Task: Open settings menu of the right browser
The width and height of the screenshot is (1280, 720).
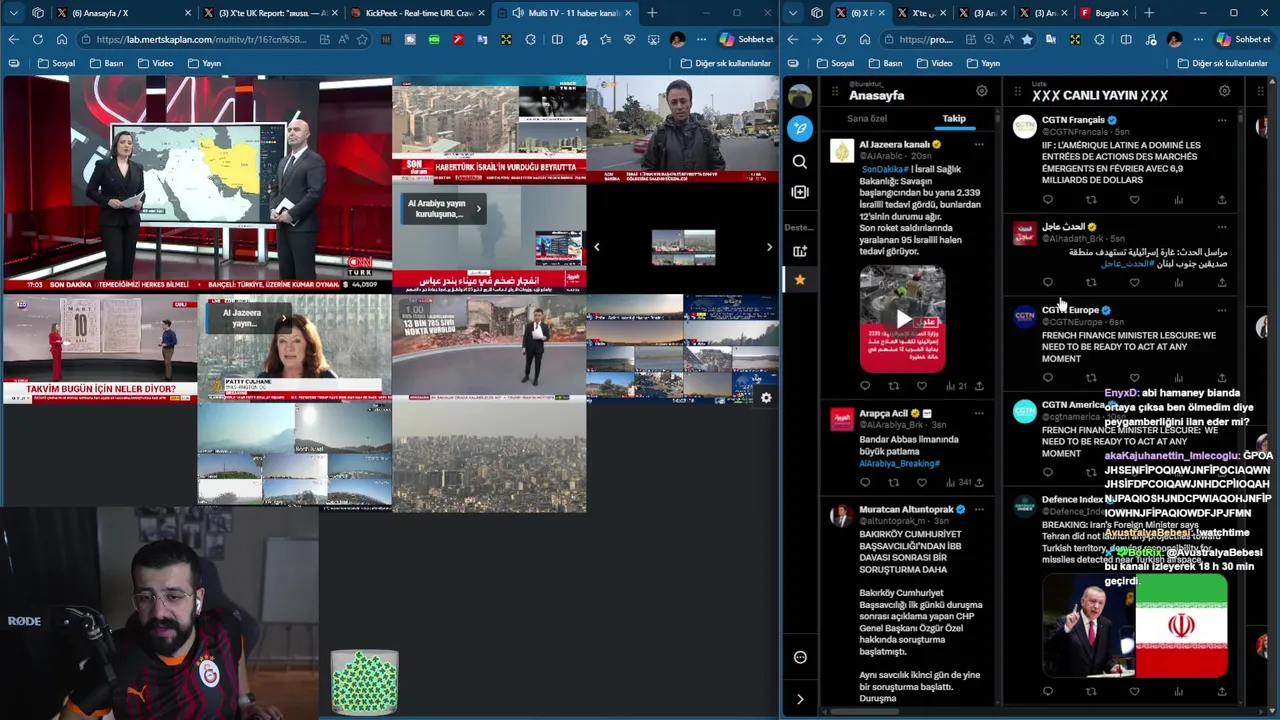Action: pos(1200,39)
